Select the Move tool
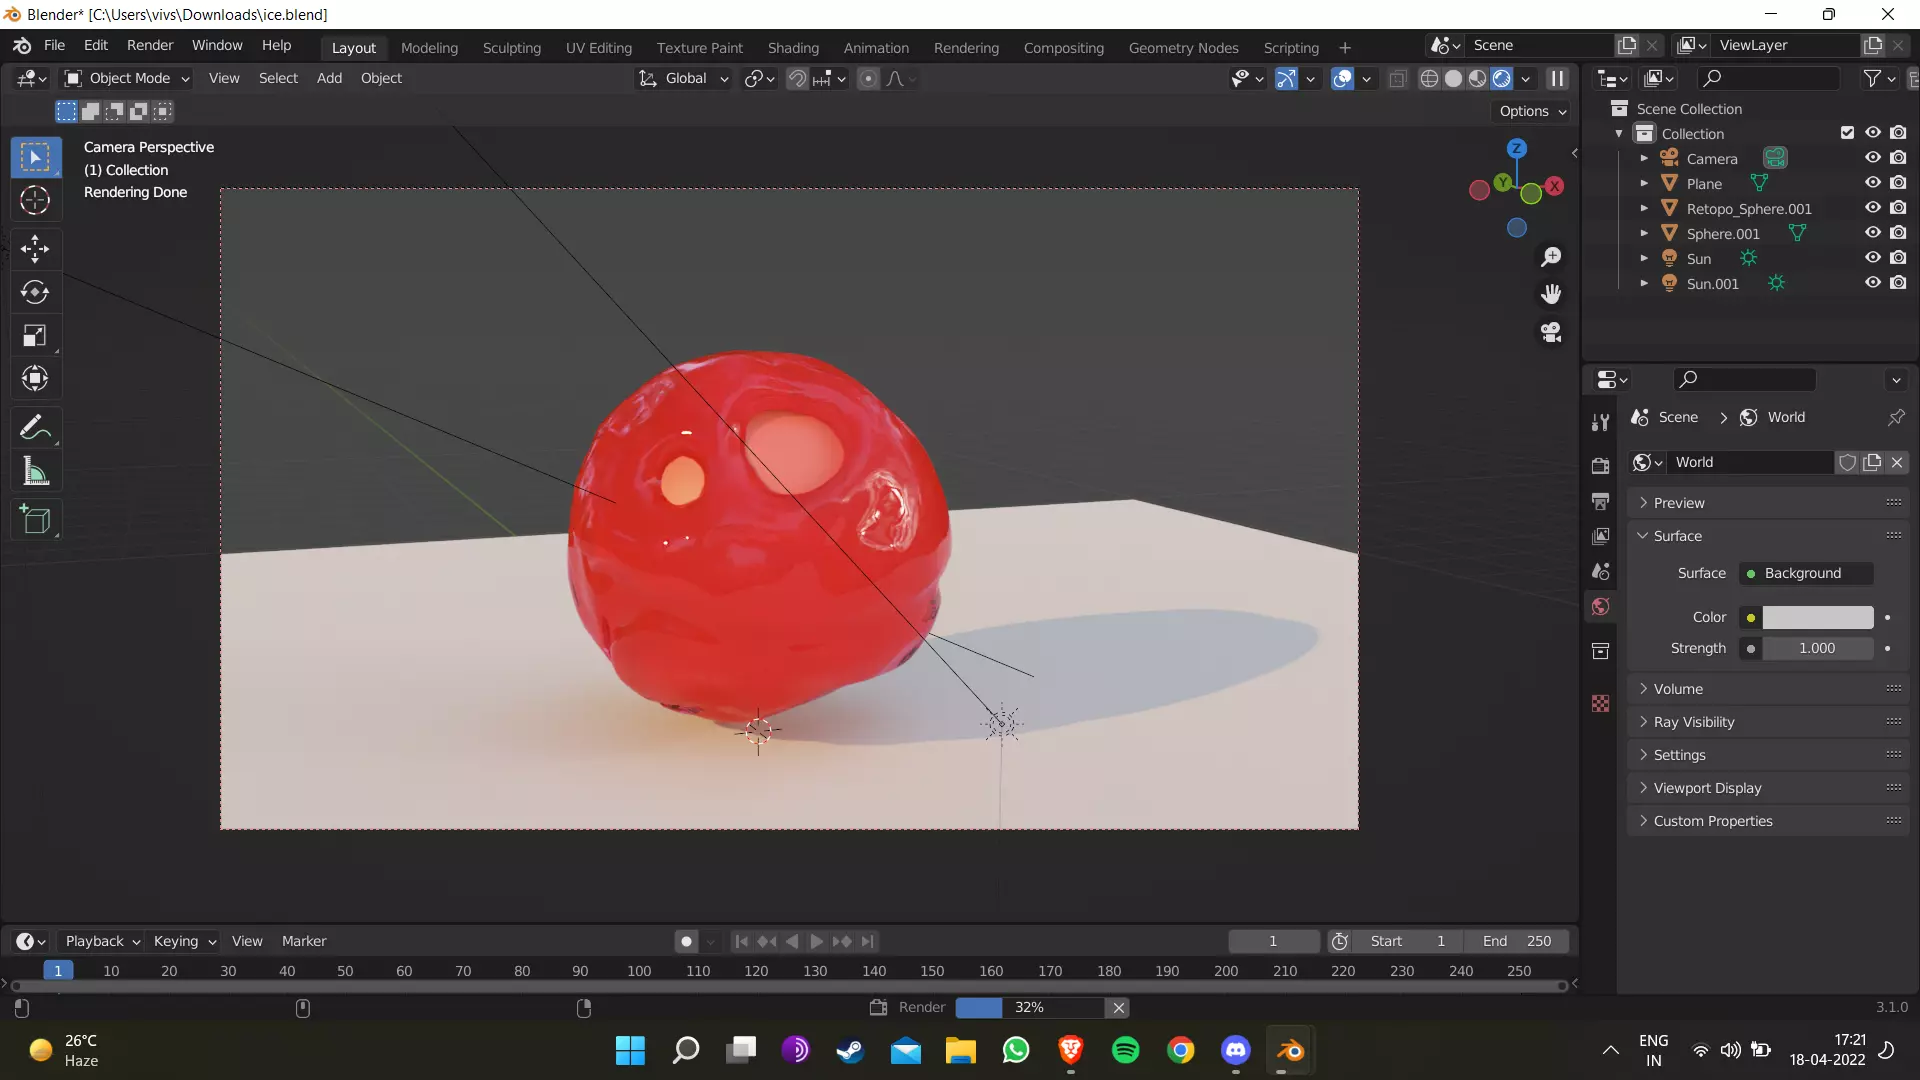 (35, 248)
